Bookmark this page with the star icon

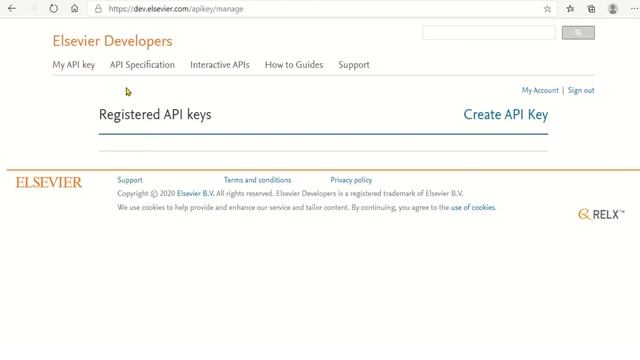click(x=547, y=9)
